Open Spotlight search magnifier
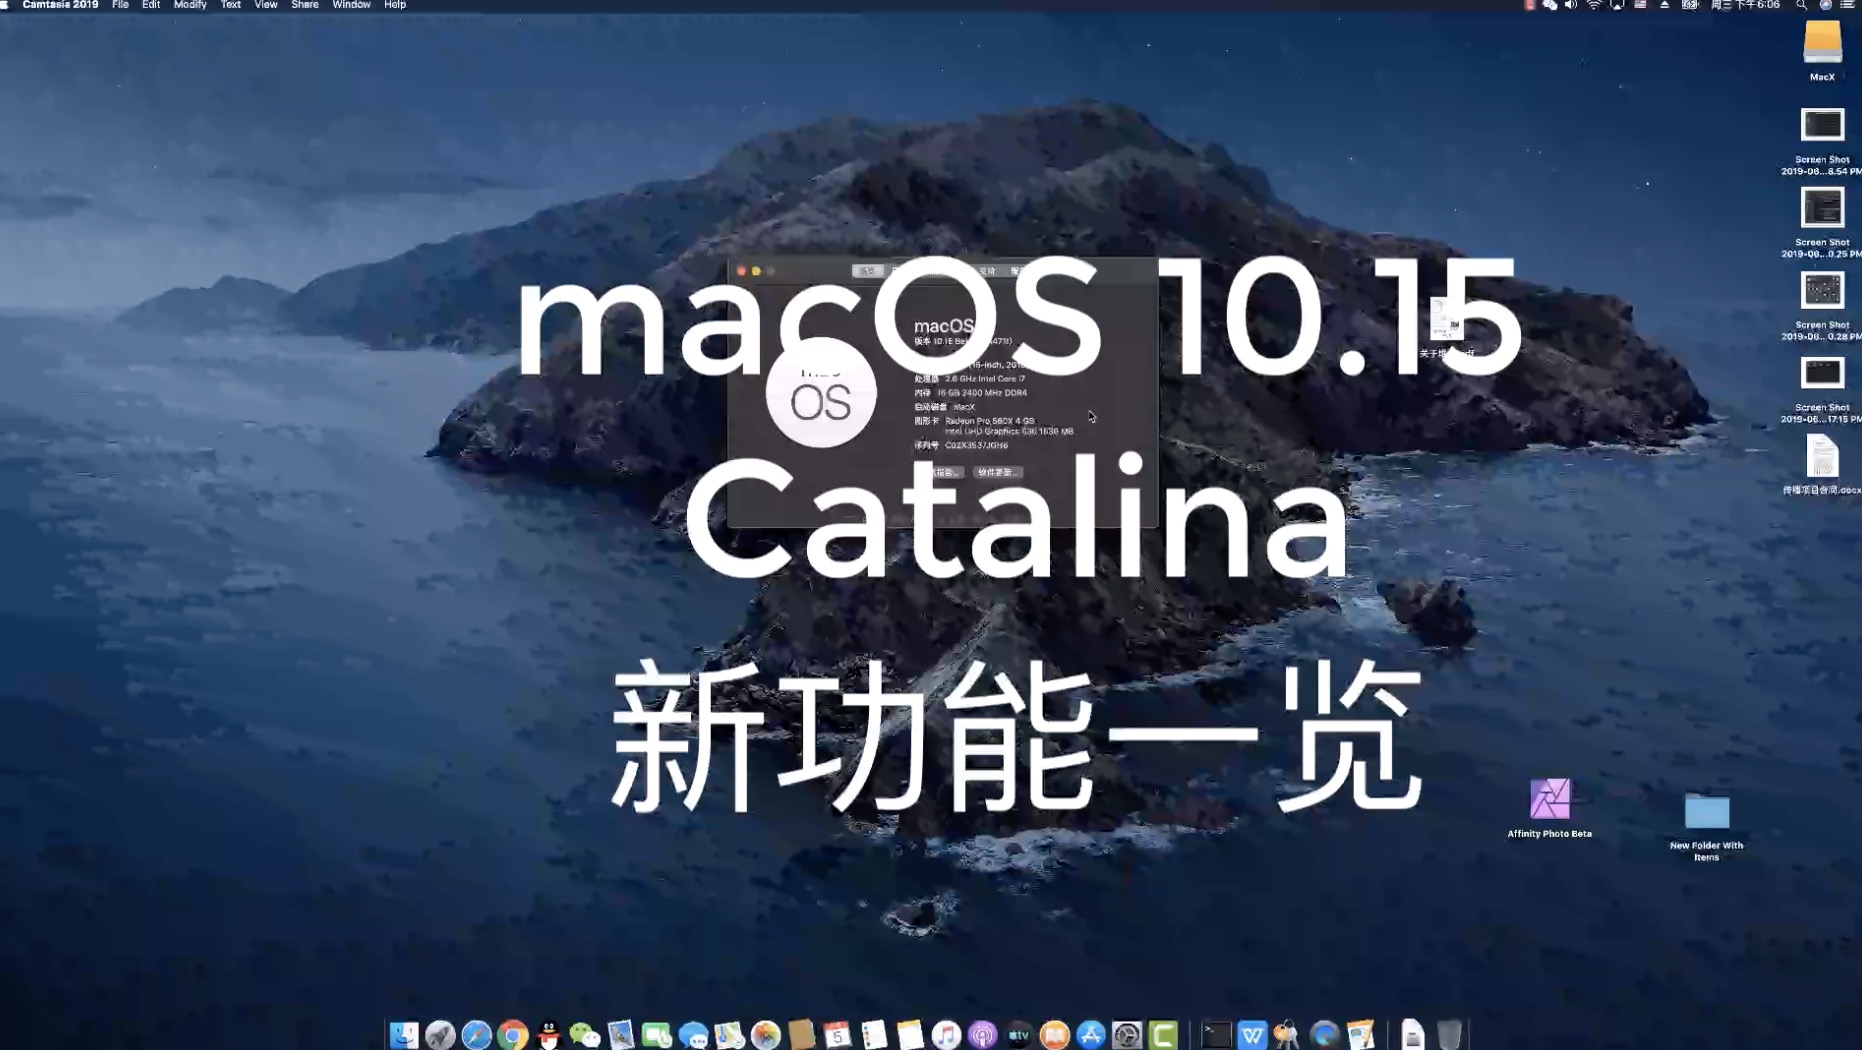The image size is (1862, 1050). [1801, 5]
